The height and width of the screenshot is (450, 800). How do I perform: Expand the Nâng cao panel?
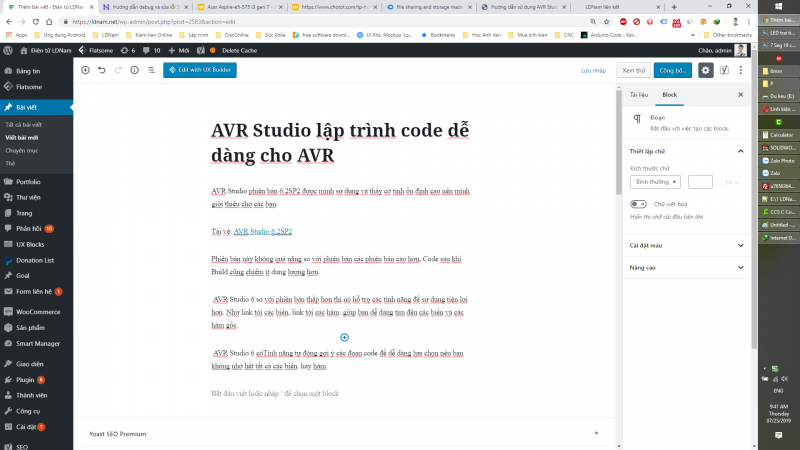coord(685,268)
